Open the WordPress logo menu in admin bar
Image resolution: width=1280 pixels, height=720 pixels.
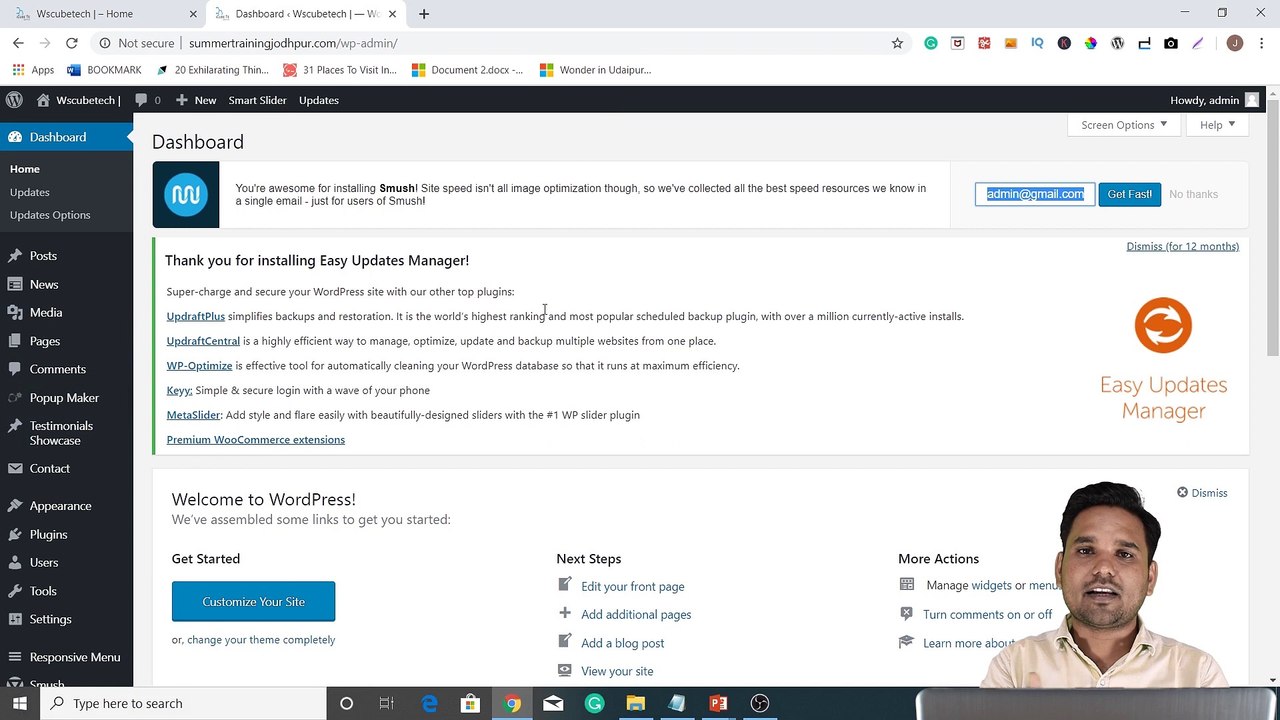(x=14, y=100)
